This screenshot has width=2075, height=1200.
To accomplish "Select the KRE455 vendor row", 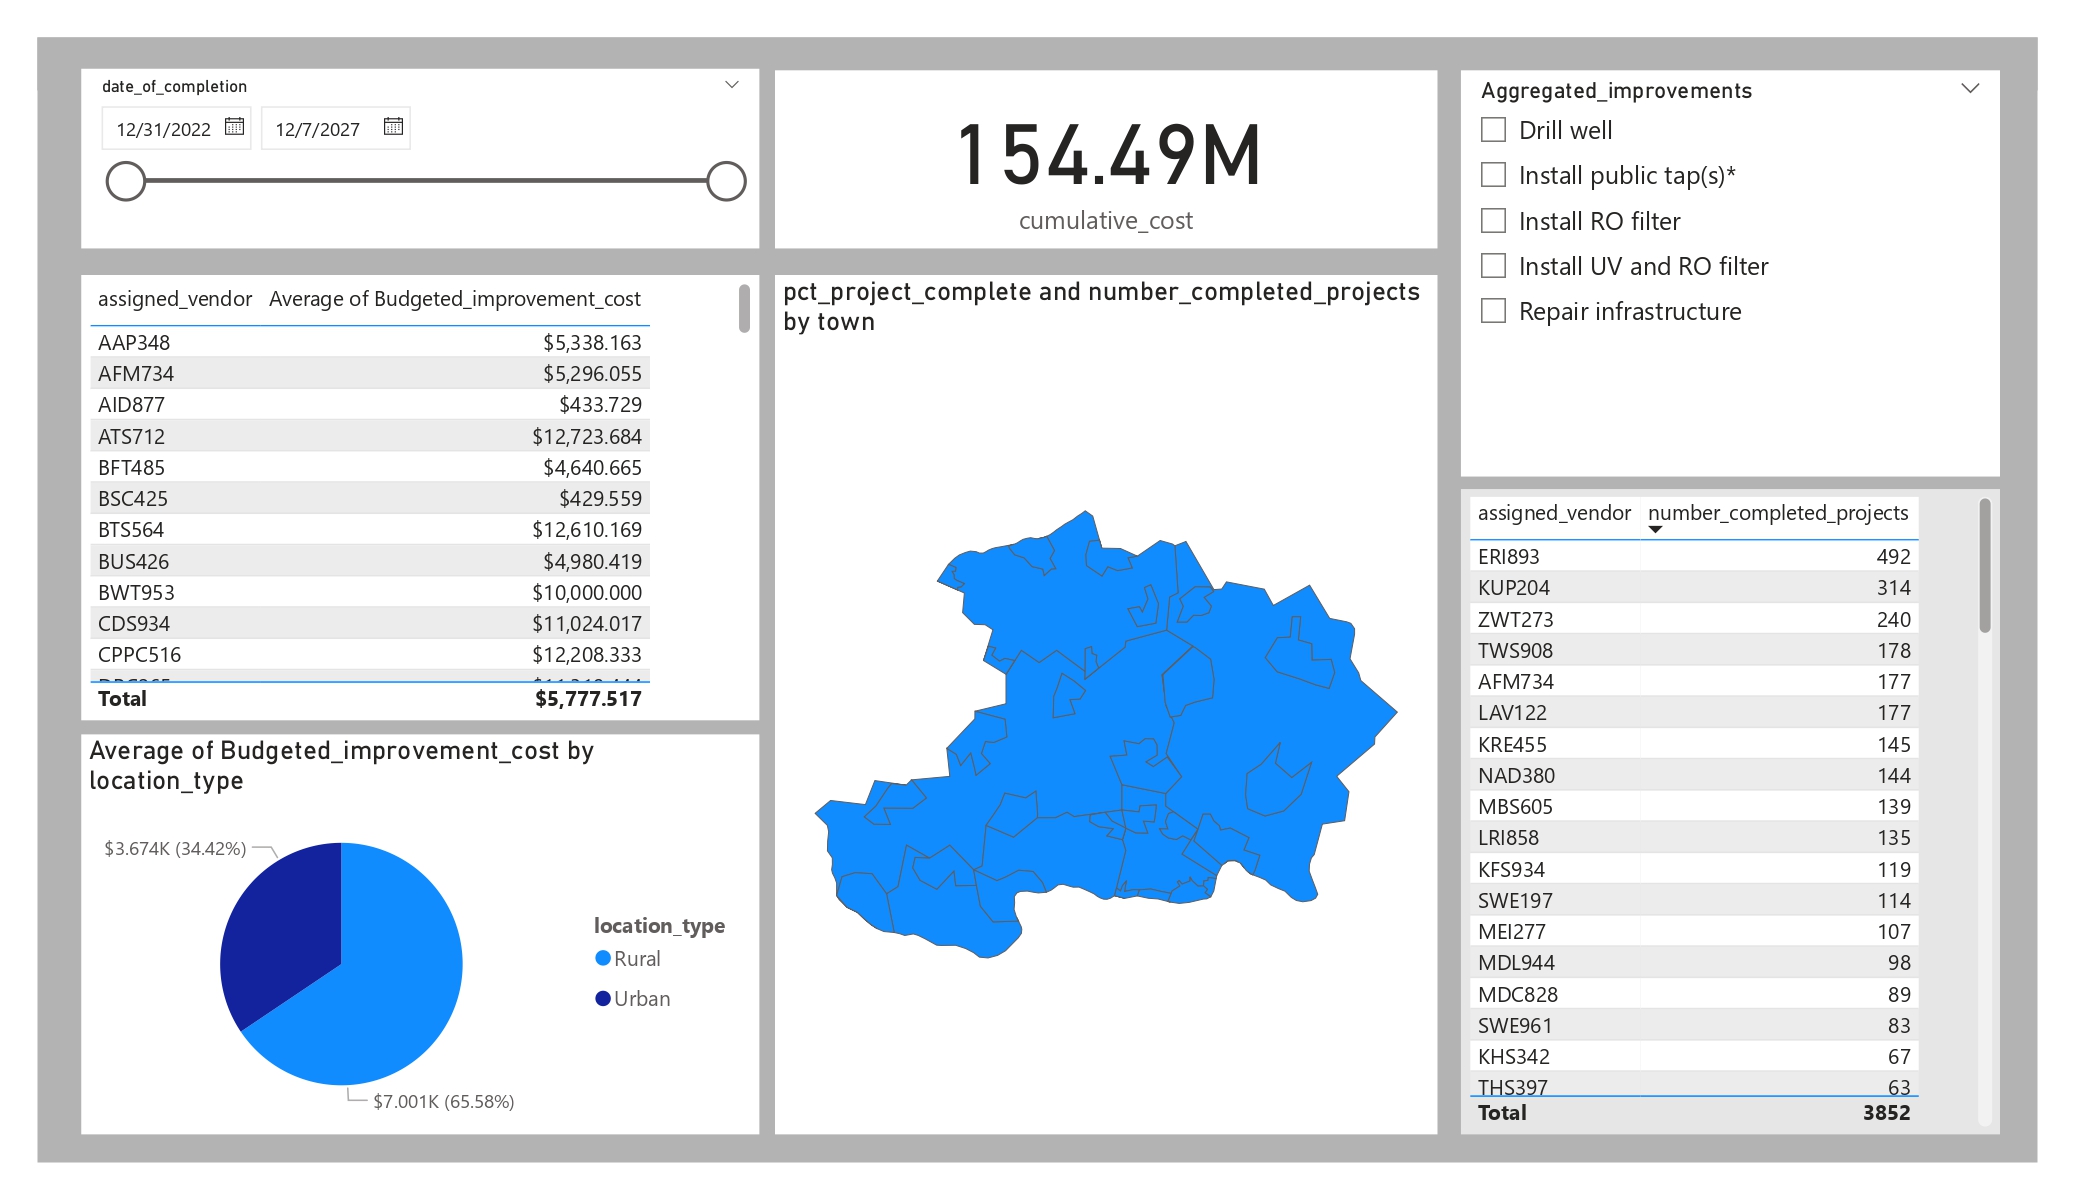I will click(1694, 744).
